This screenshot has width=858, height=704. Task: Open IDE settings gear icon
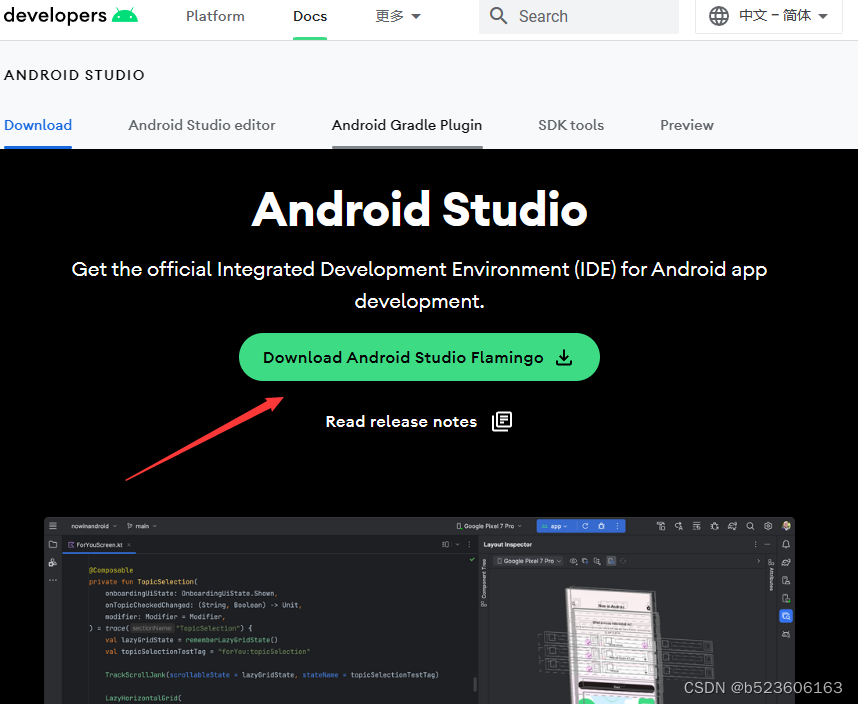tap(768, 526)
